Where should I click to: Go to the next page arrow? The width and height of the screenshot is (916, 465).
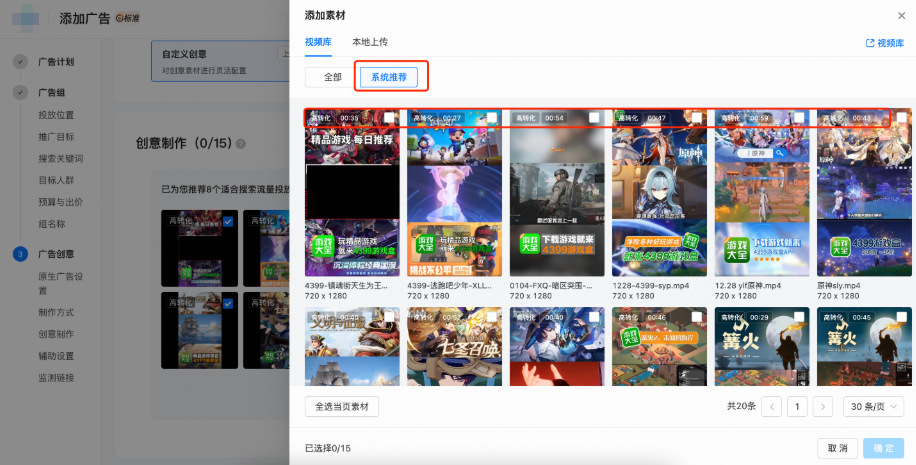823,407
